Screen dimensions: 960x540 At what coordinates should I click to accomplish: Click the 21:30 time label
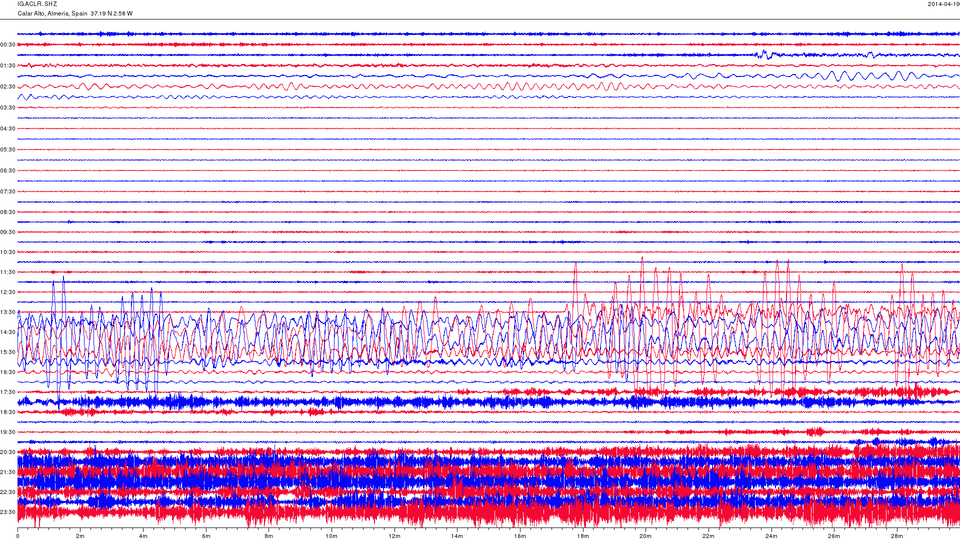pos(8,472)
